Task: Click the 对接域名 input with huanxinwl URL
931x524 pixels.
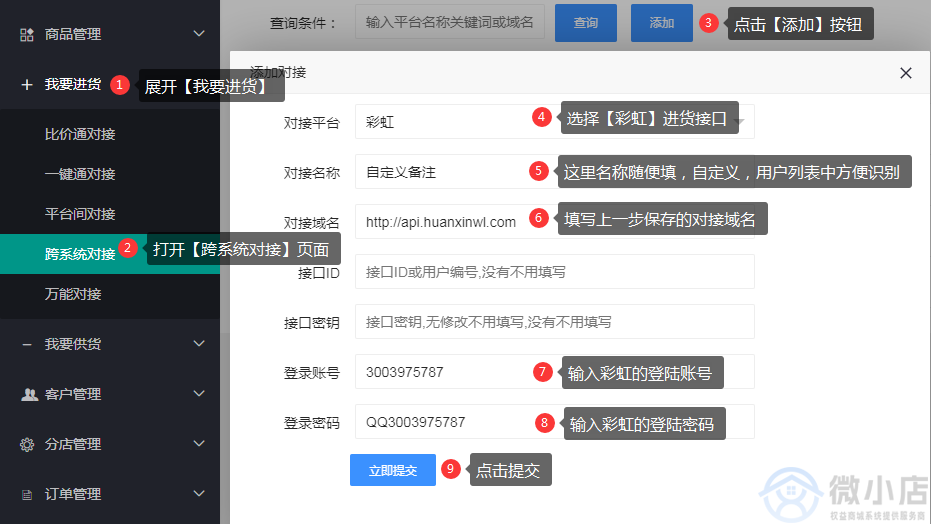Action: tap(555, 221)
